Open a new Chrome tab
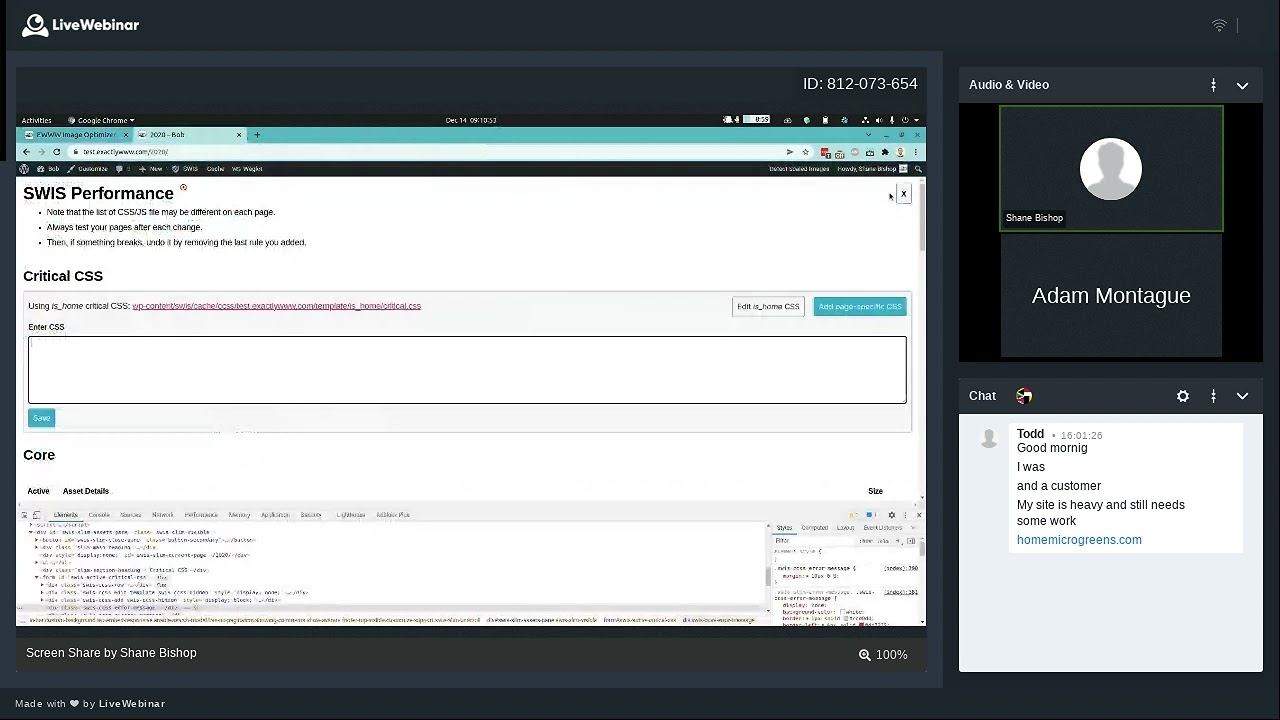Screen dimensions: 1280x720 click(x=257, y=134)
